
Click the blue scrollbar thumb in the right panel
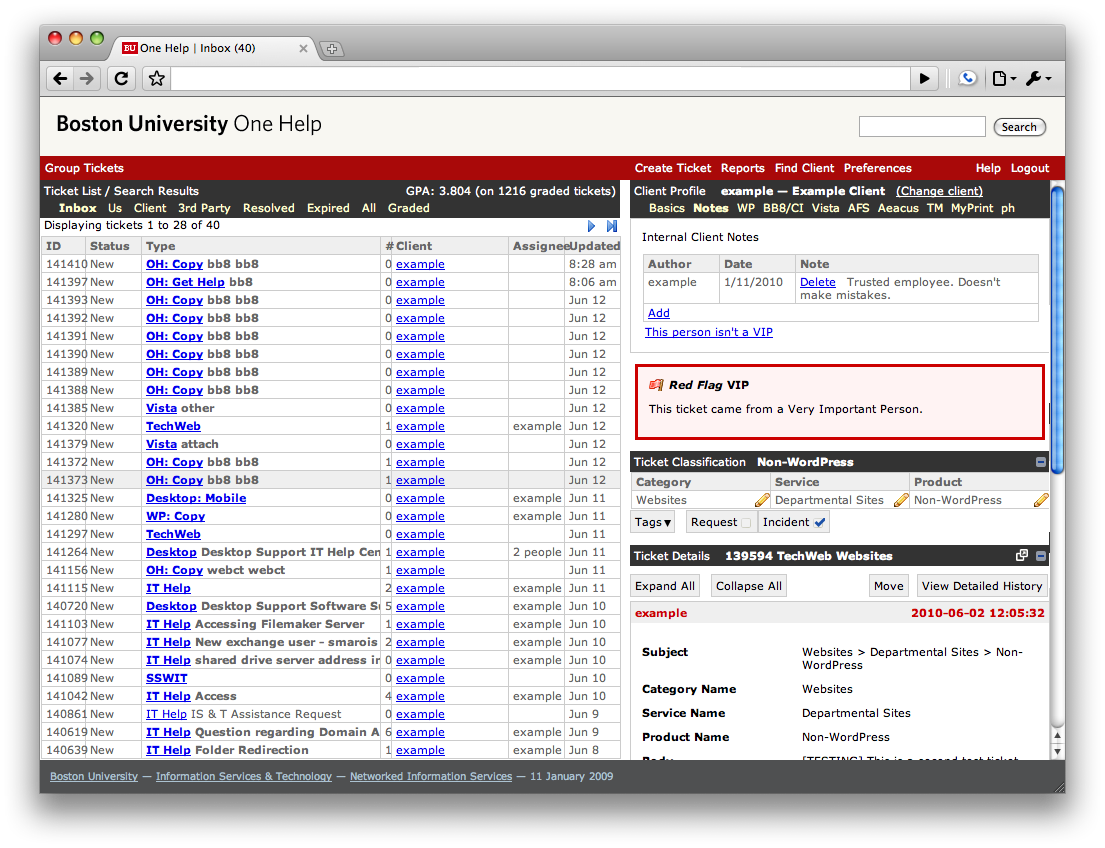click(1057, 329)
